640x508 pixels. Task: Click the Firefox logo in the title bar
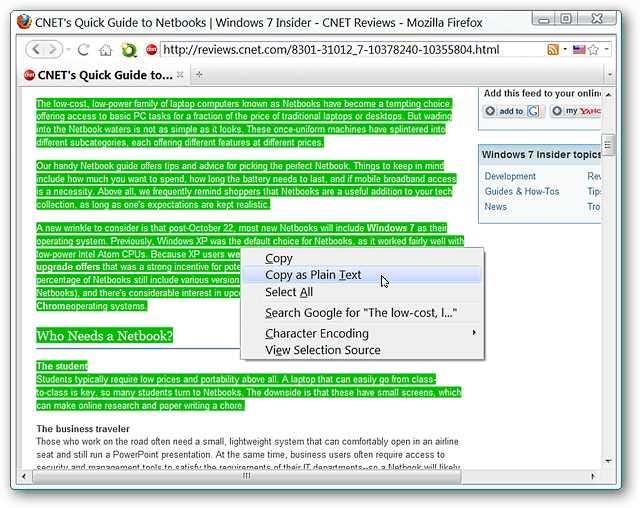coord(24,22)
